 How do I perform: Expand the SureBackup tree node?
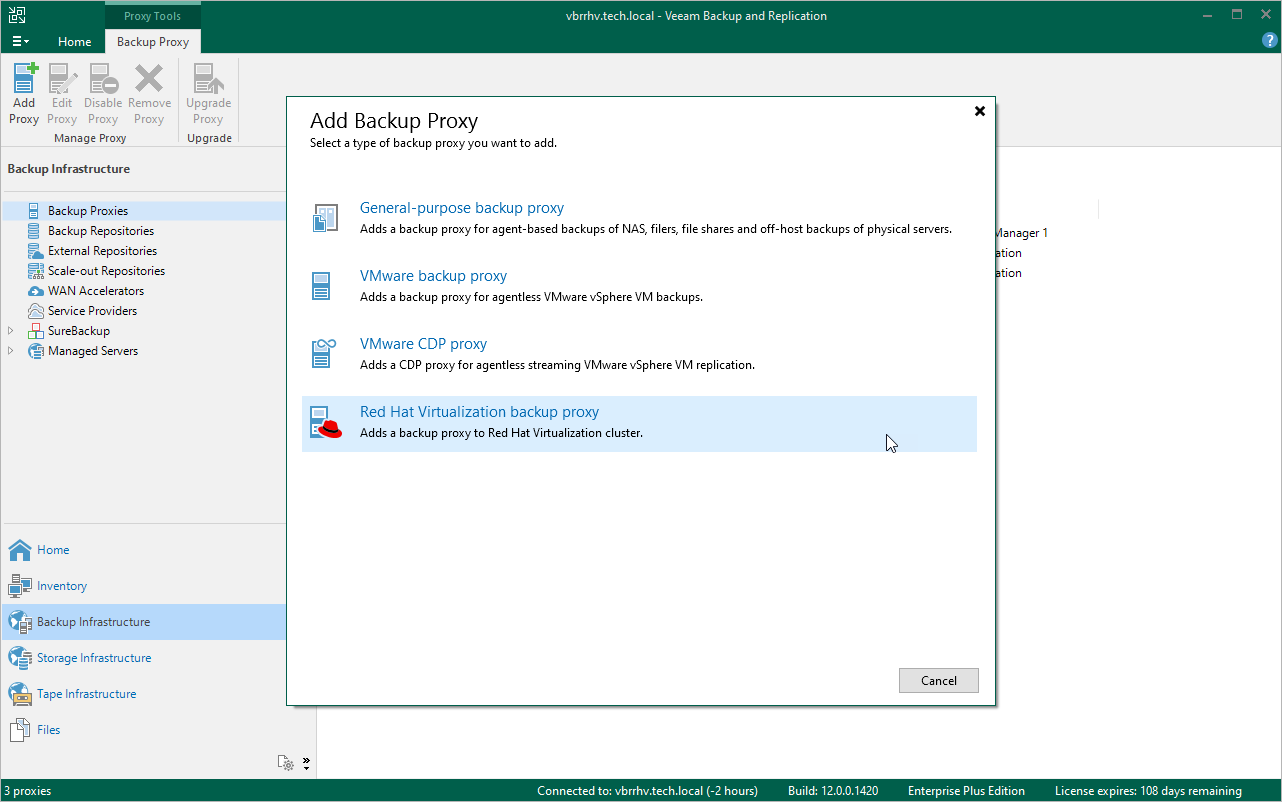[x=11, y=331]
